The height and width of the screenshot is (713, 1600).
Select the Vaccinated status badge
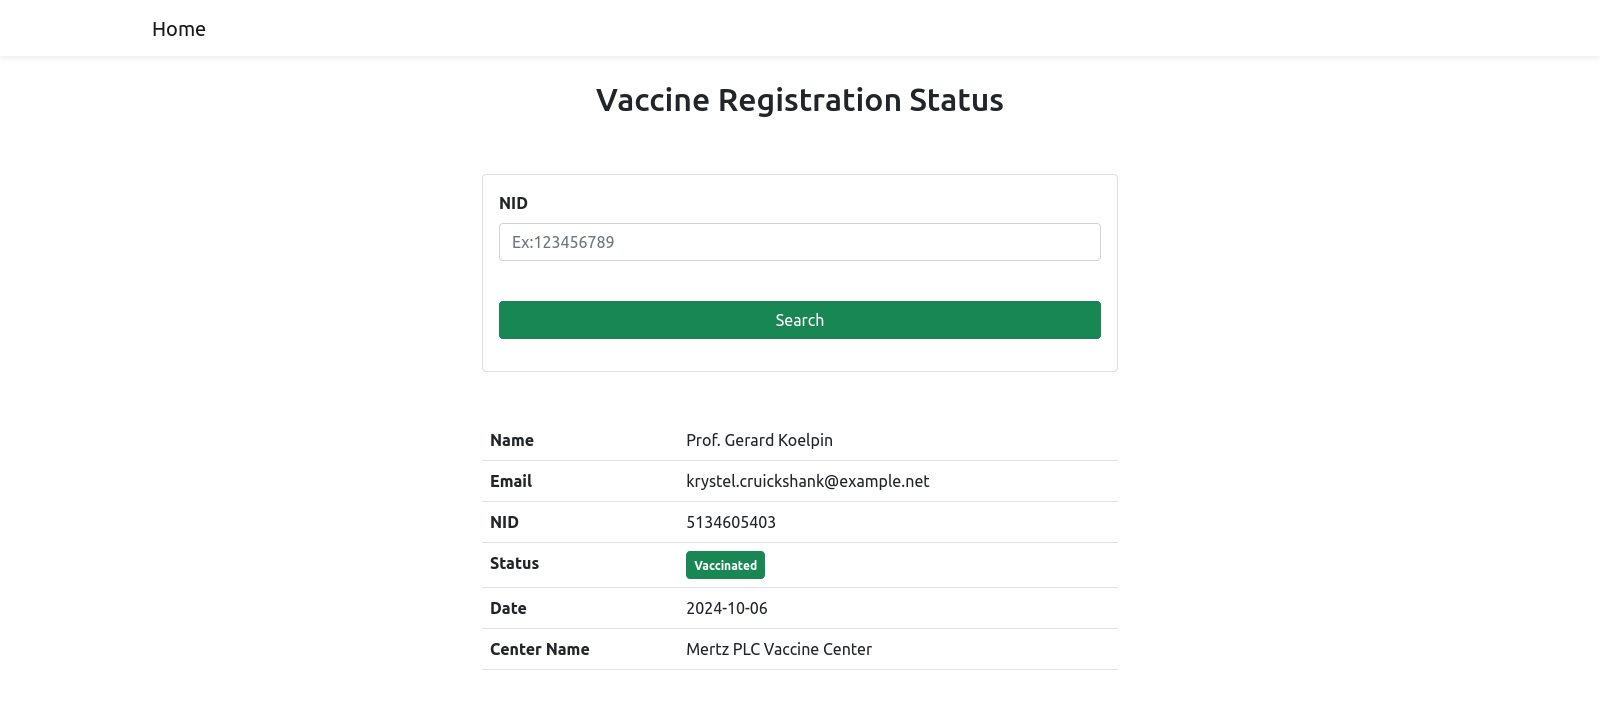click(725, 565)
